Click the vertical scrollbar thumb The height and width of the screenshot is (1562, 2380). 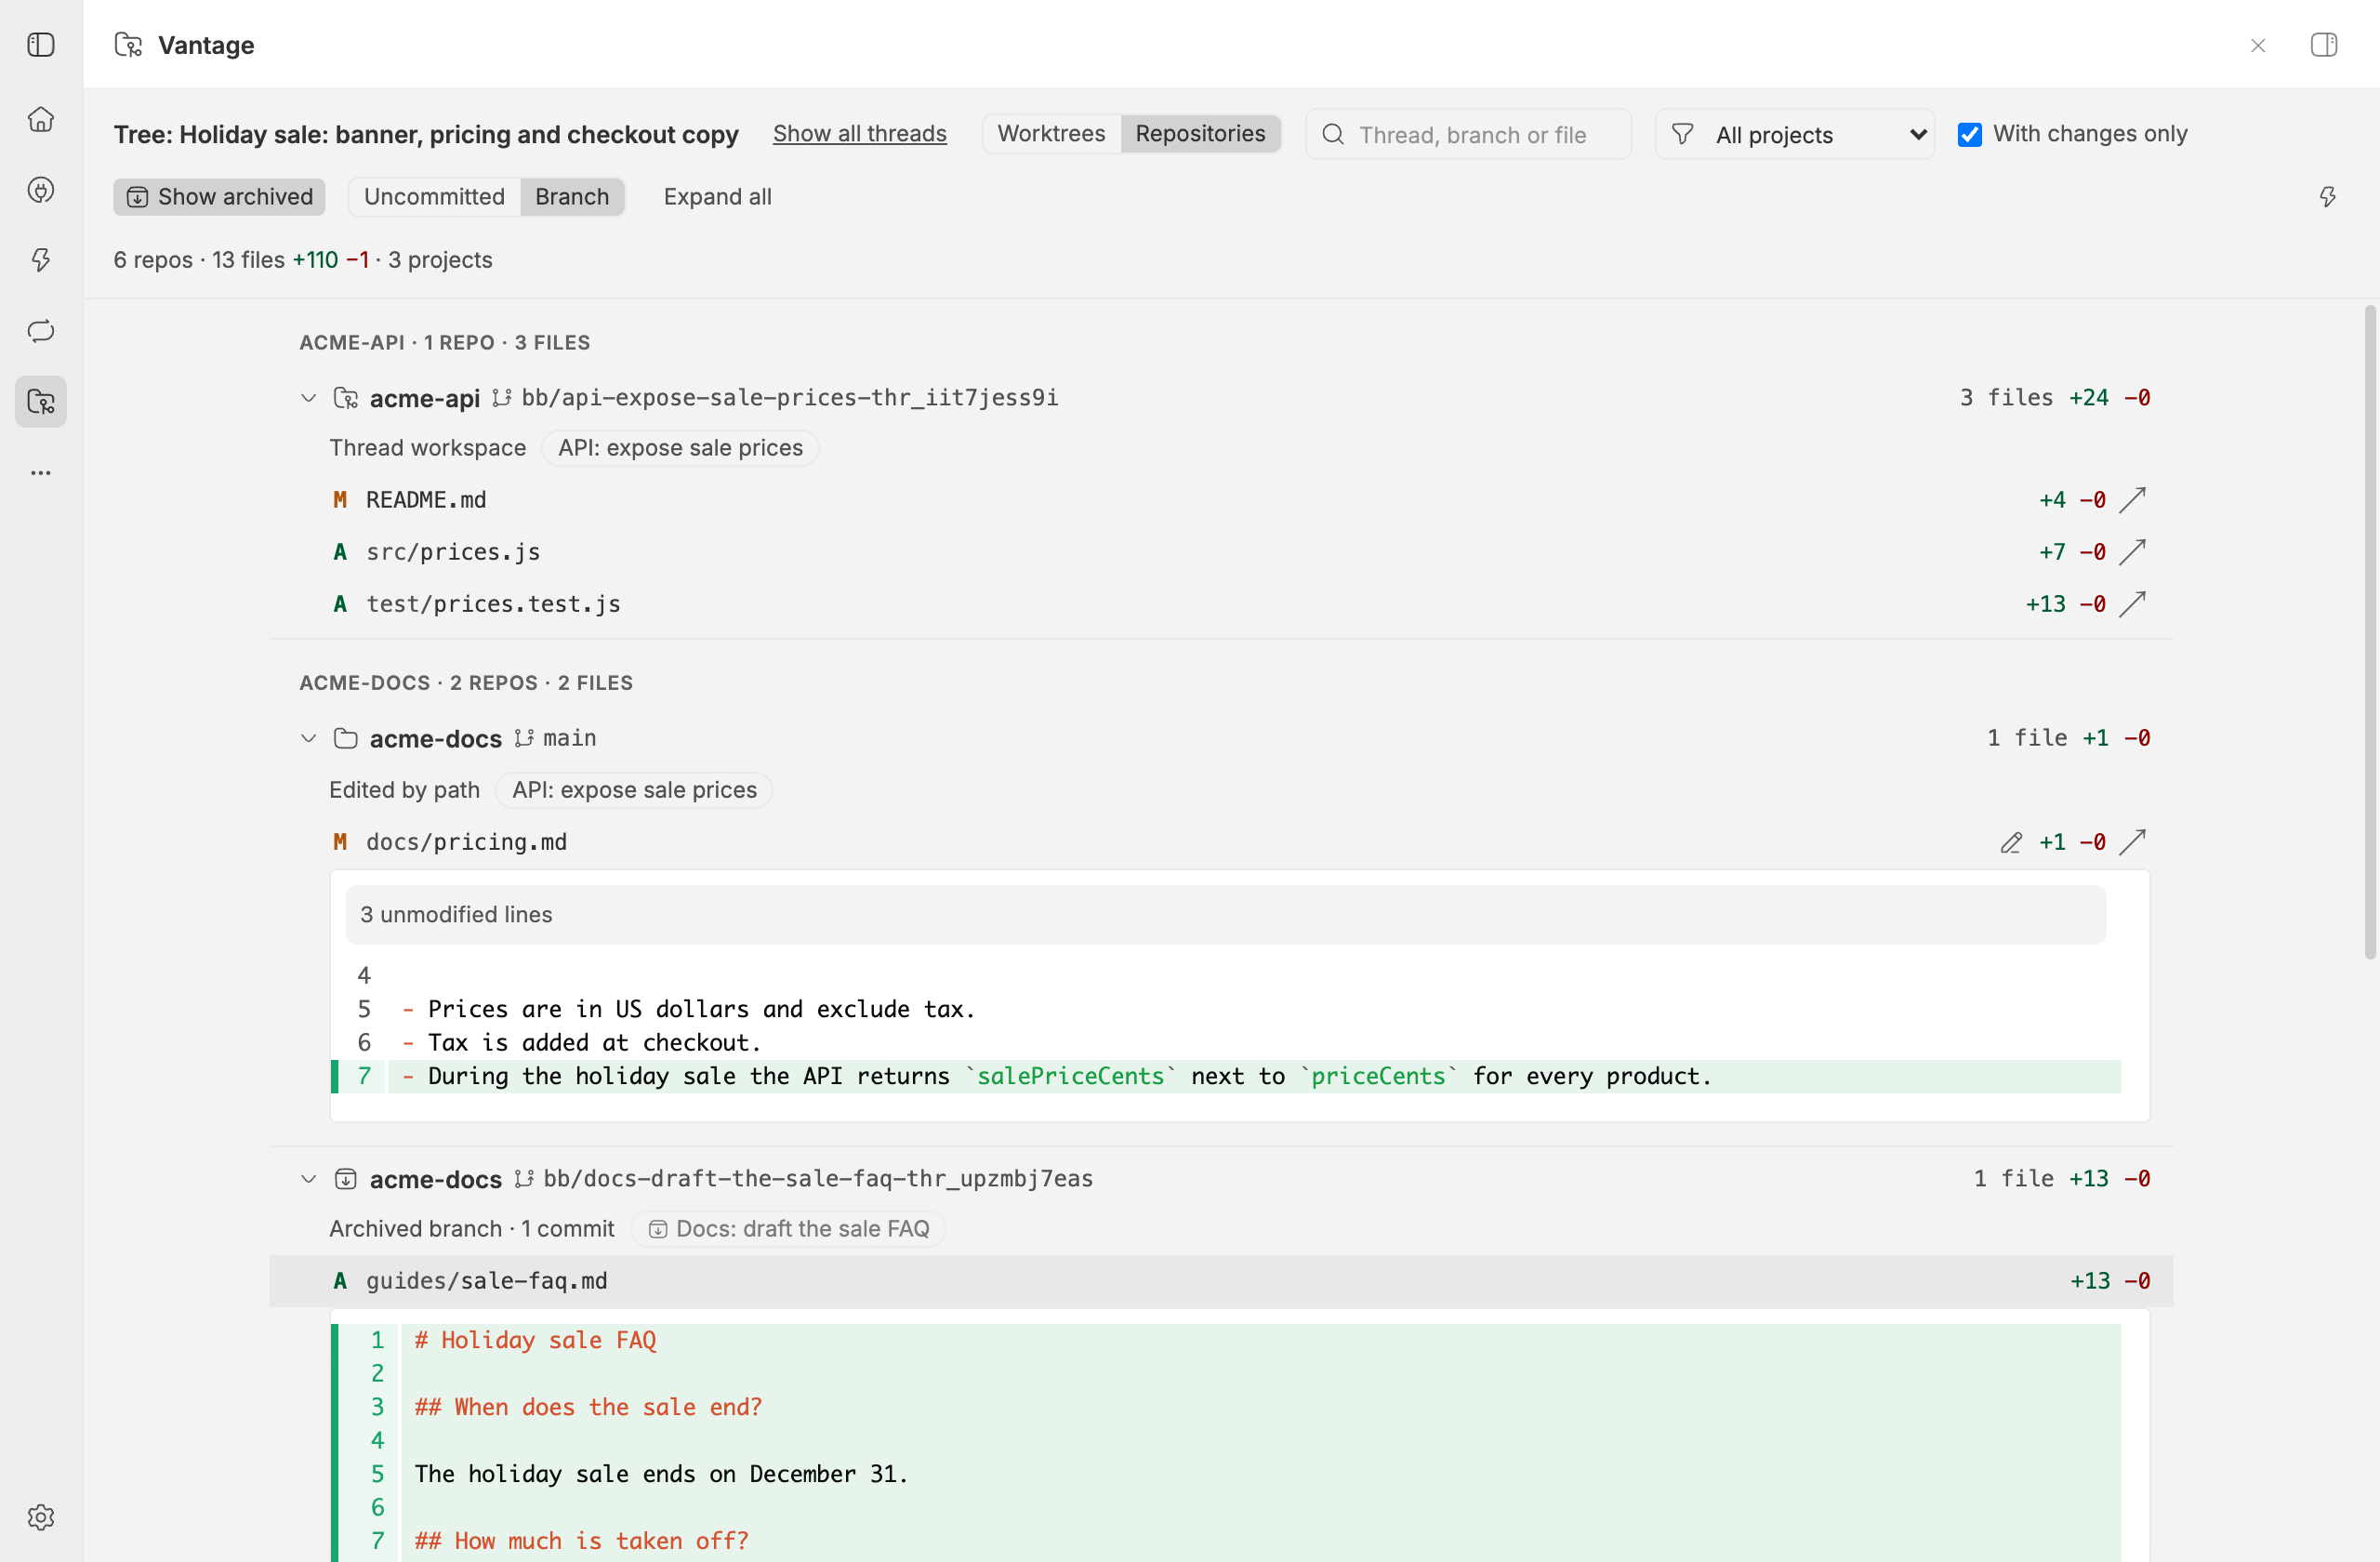coord(2370,632)
